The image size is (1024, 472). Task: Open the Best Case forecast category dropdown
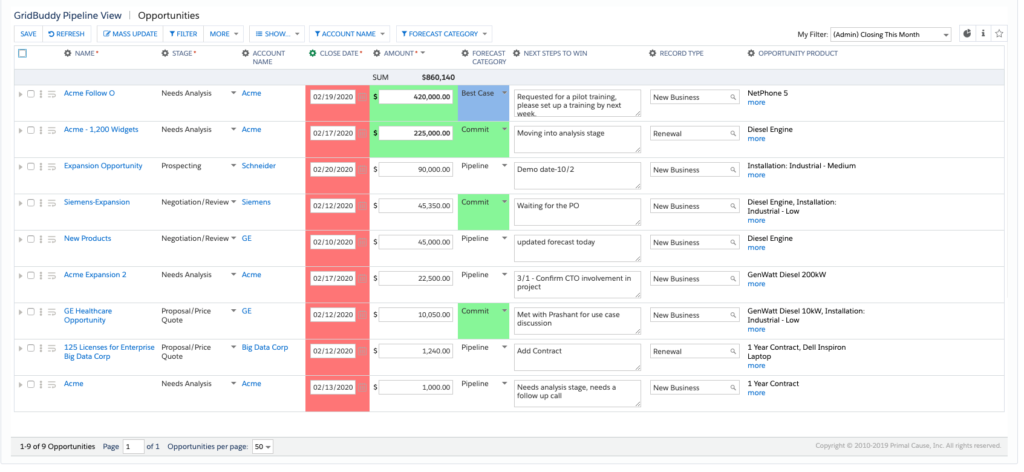[504, 93]
